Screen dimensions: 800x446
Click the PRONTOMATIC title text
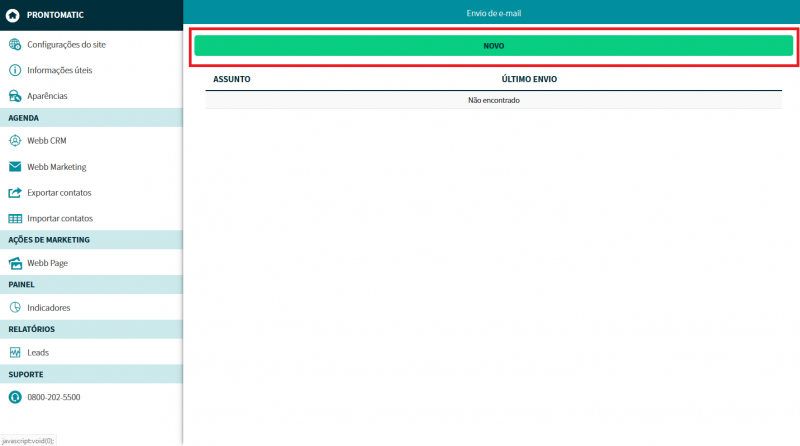coord(55,15)
